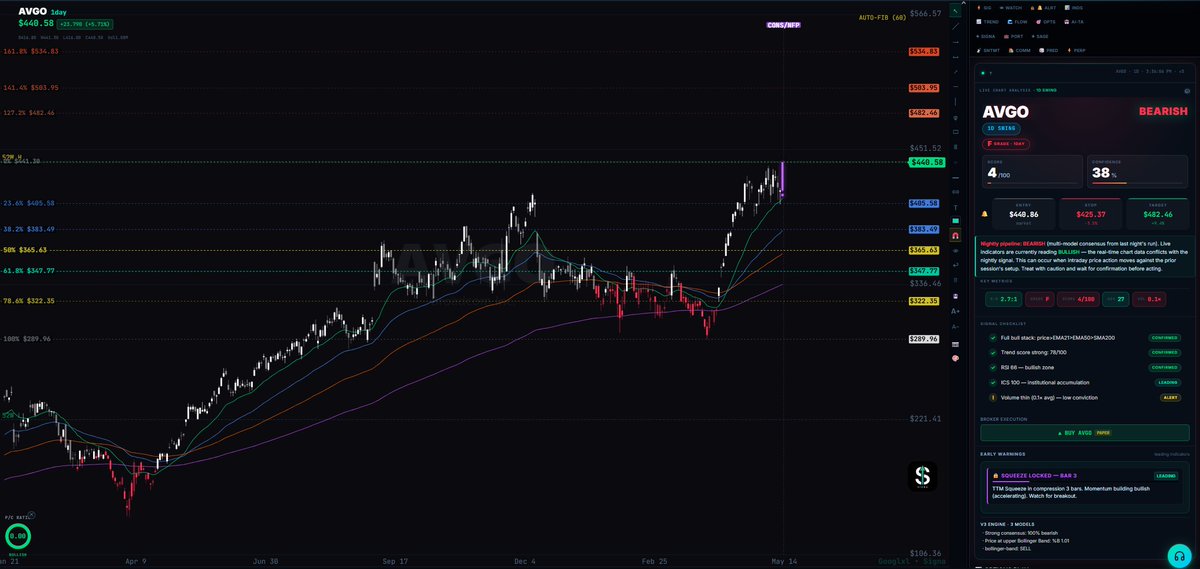Switch to the FLOW tab

[1018, 22]
